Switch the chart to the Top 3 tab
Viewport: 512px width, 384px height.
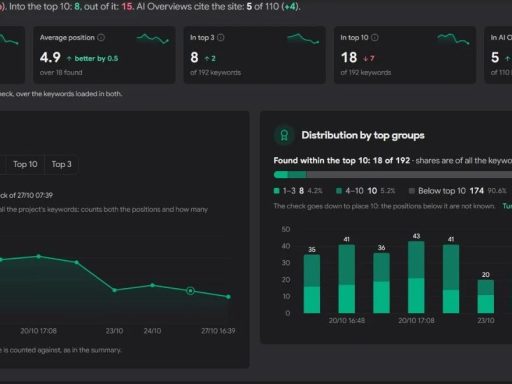(61, 164)
